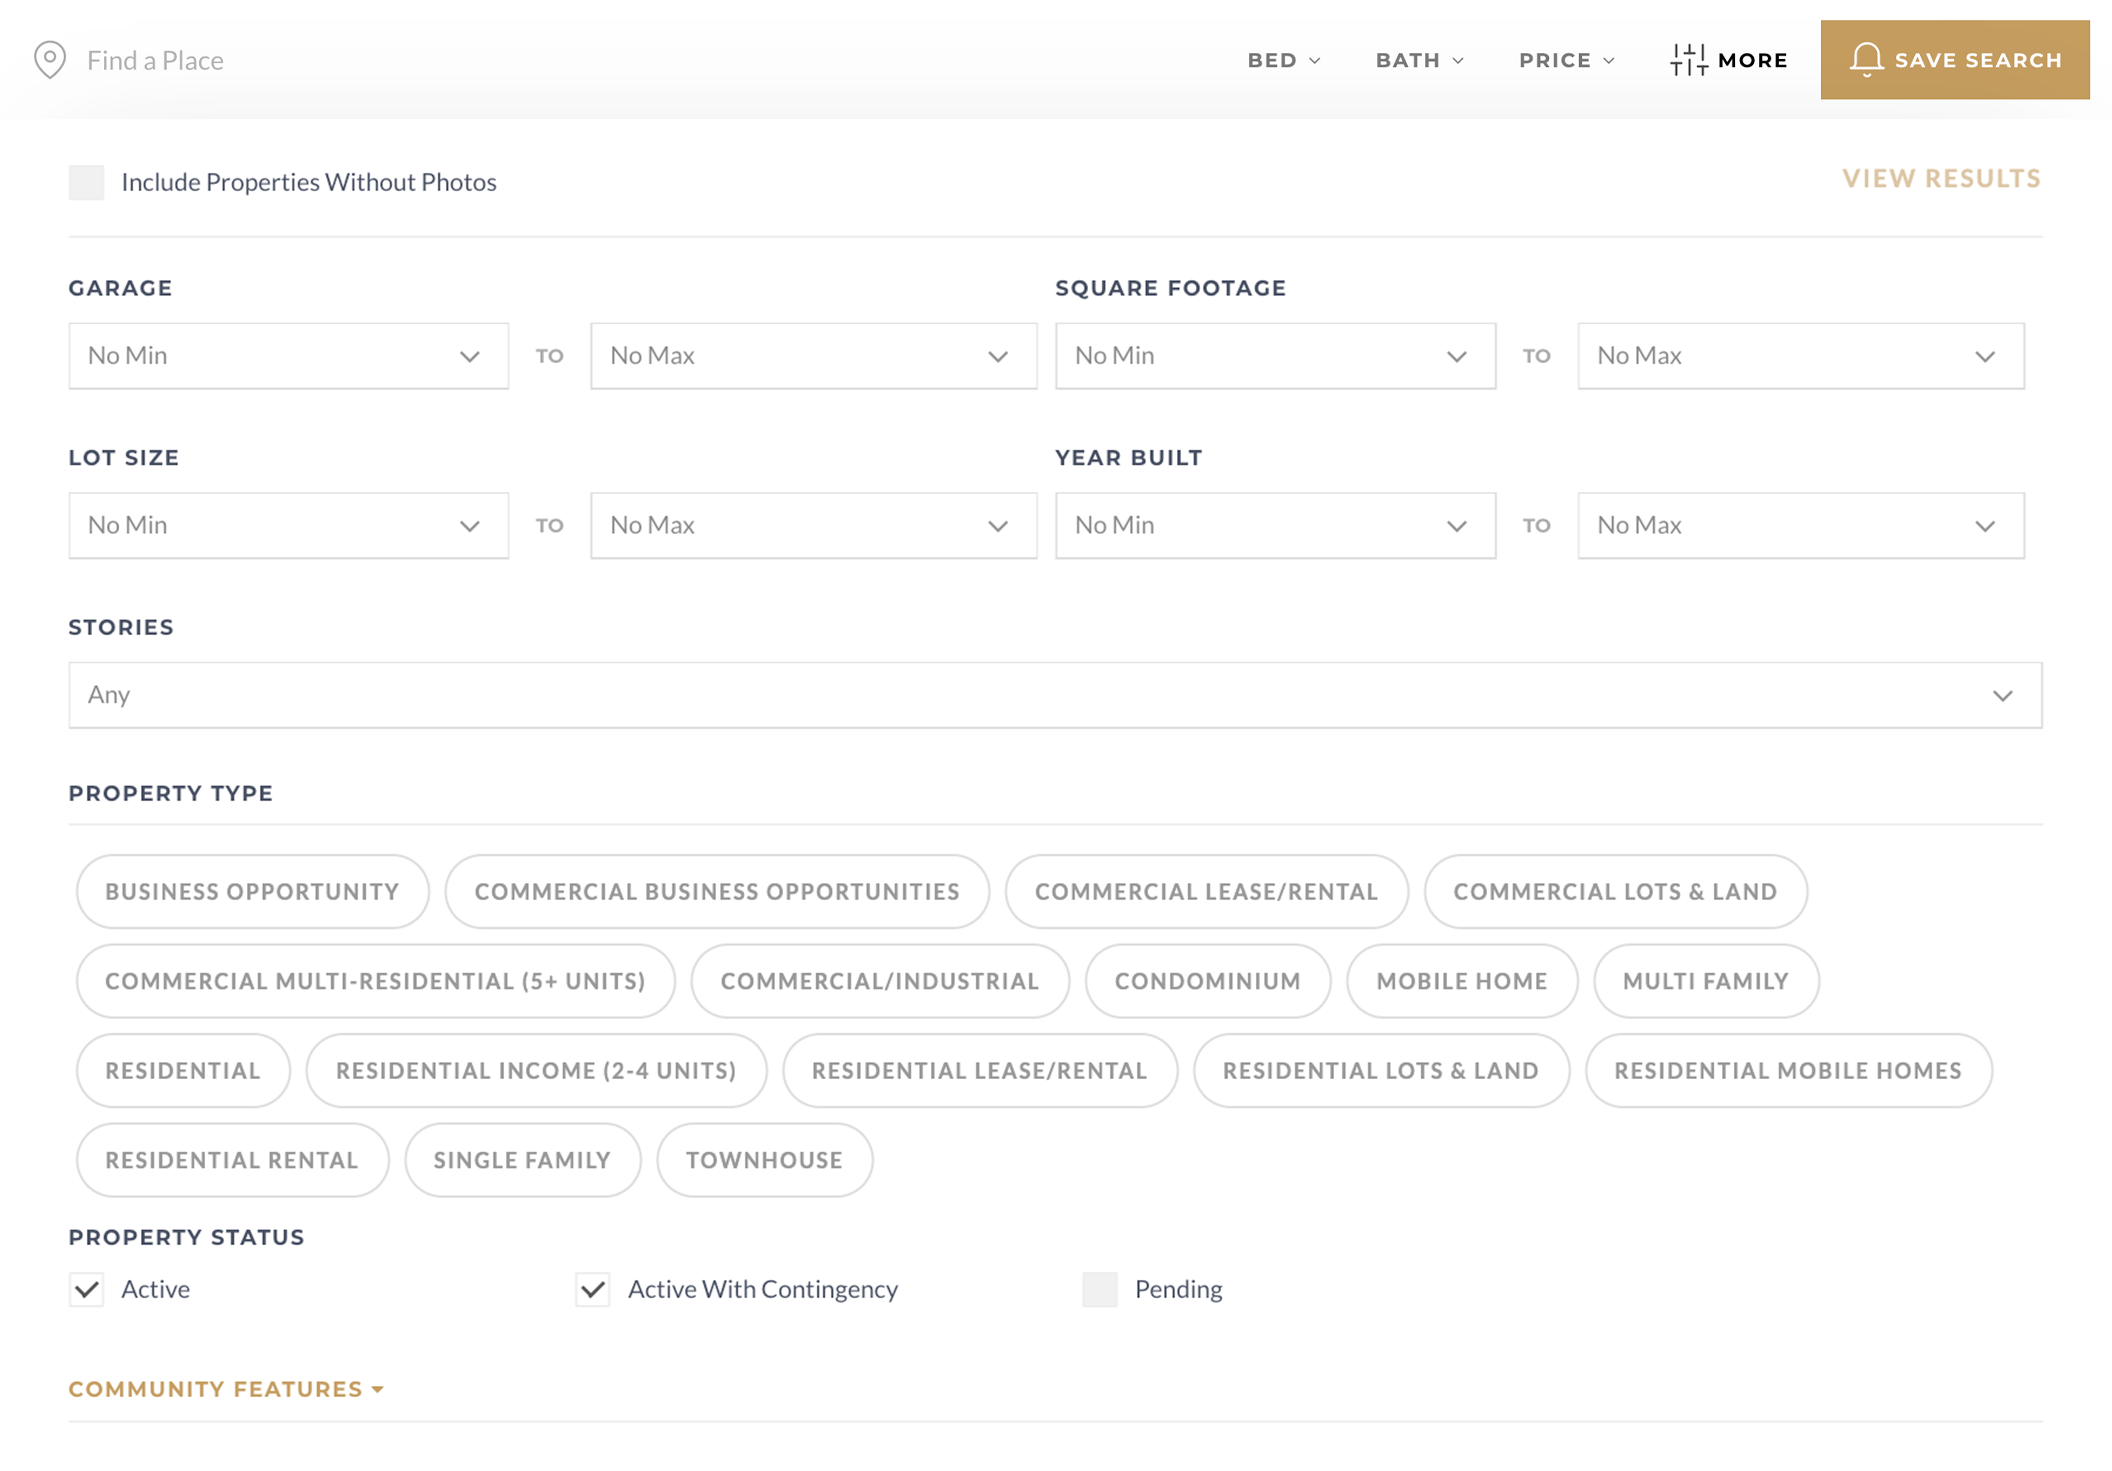Check the Pending status checkbox
Image resolution: width=2112 pixels, height=1471 pixels.
coord(1099,1289)
